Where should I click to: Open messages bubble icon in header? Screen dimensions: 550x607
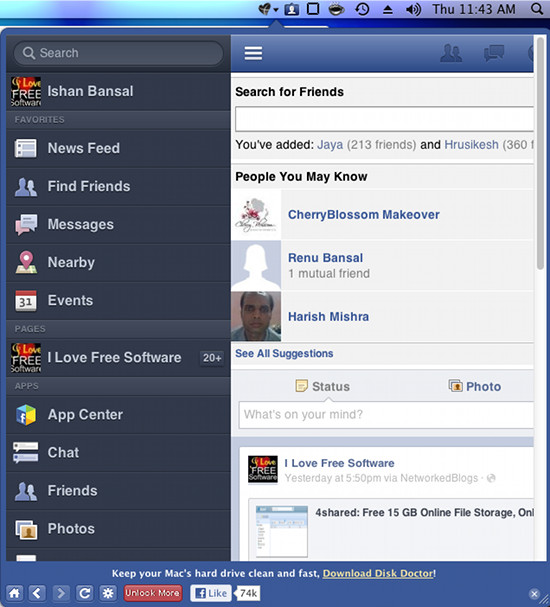(494, 53)
